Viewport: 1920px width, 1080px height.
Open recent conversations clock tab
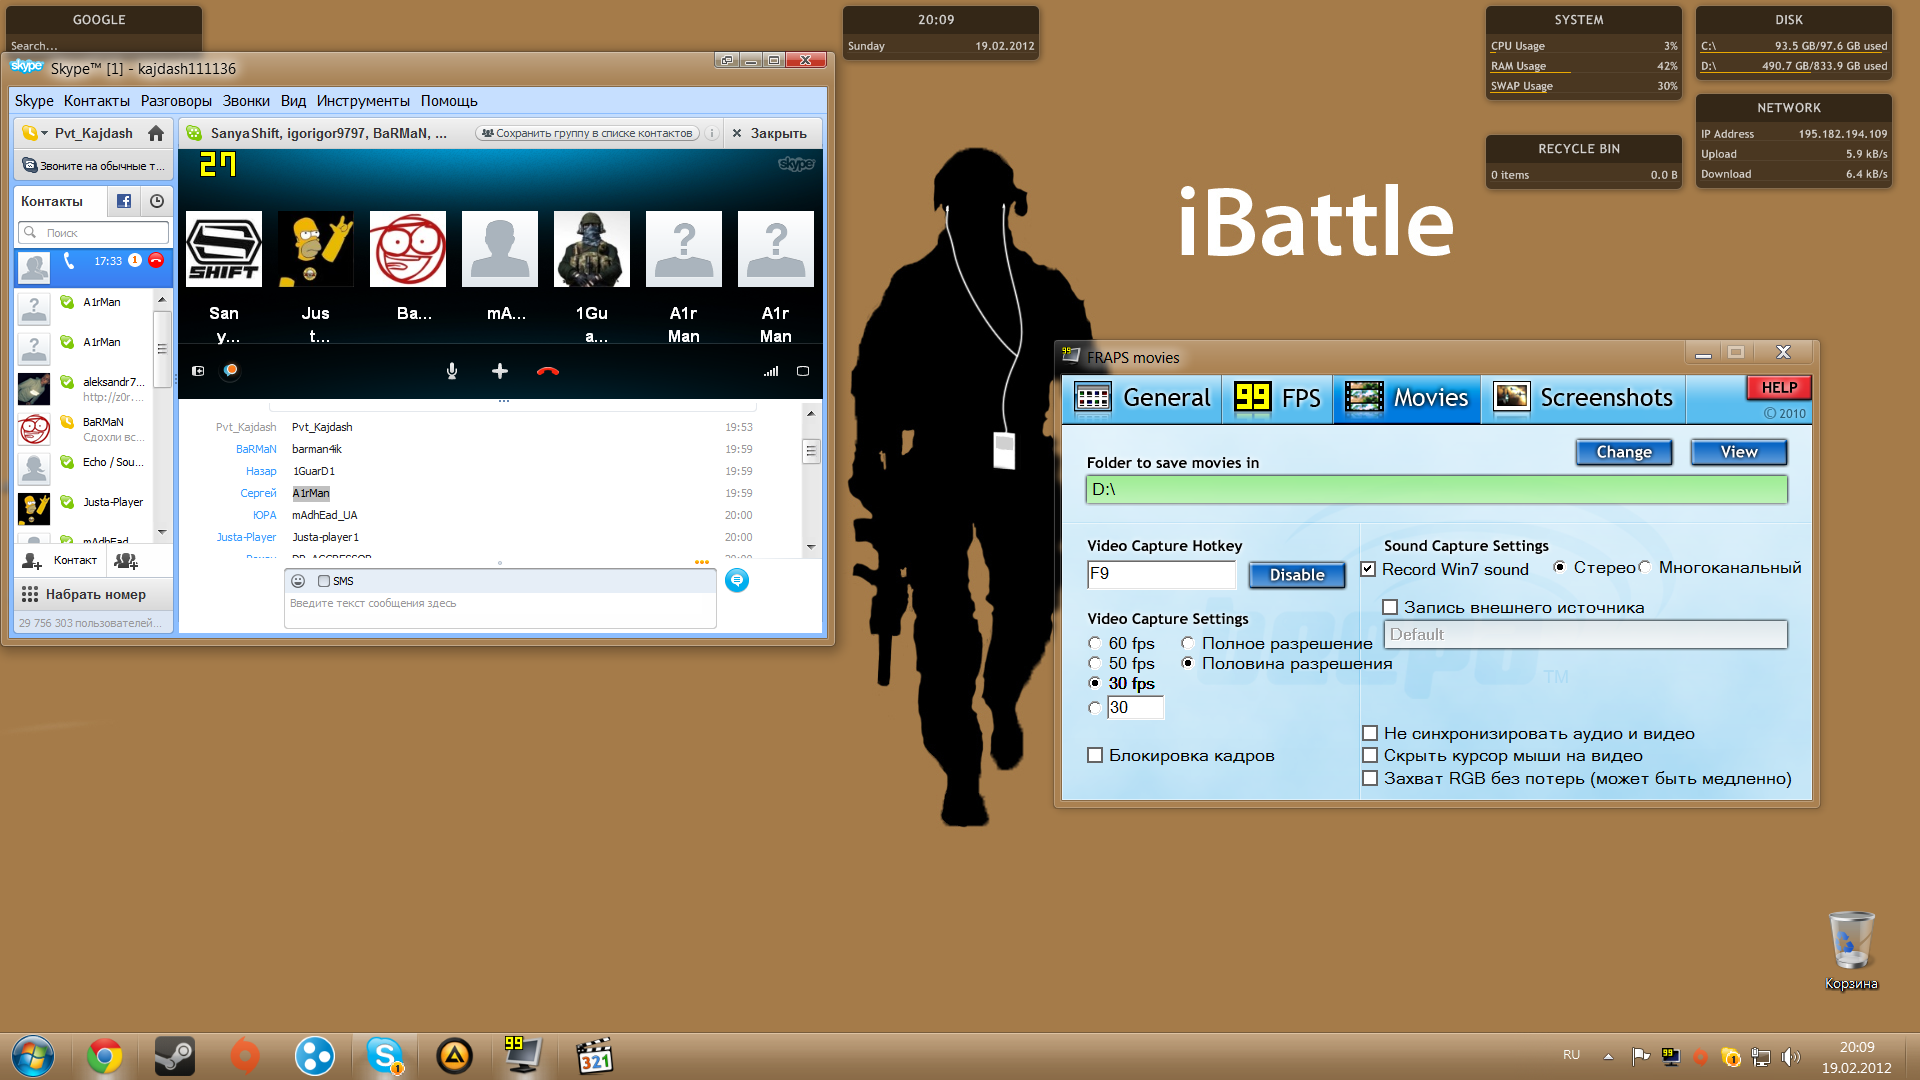(157, 201)
